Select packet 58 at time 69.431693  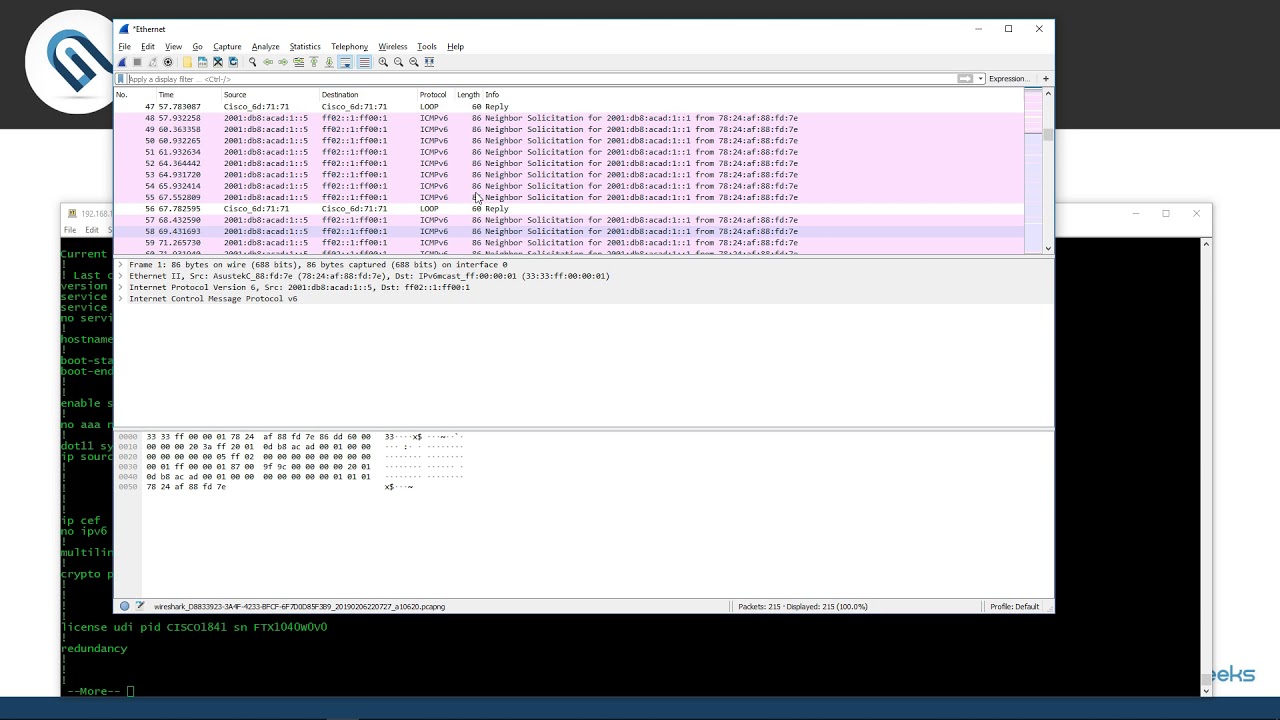(568, 232)
